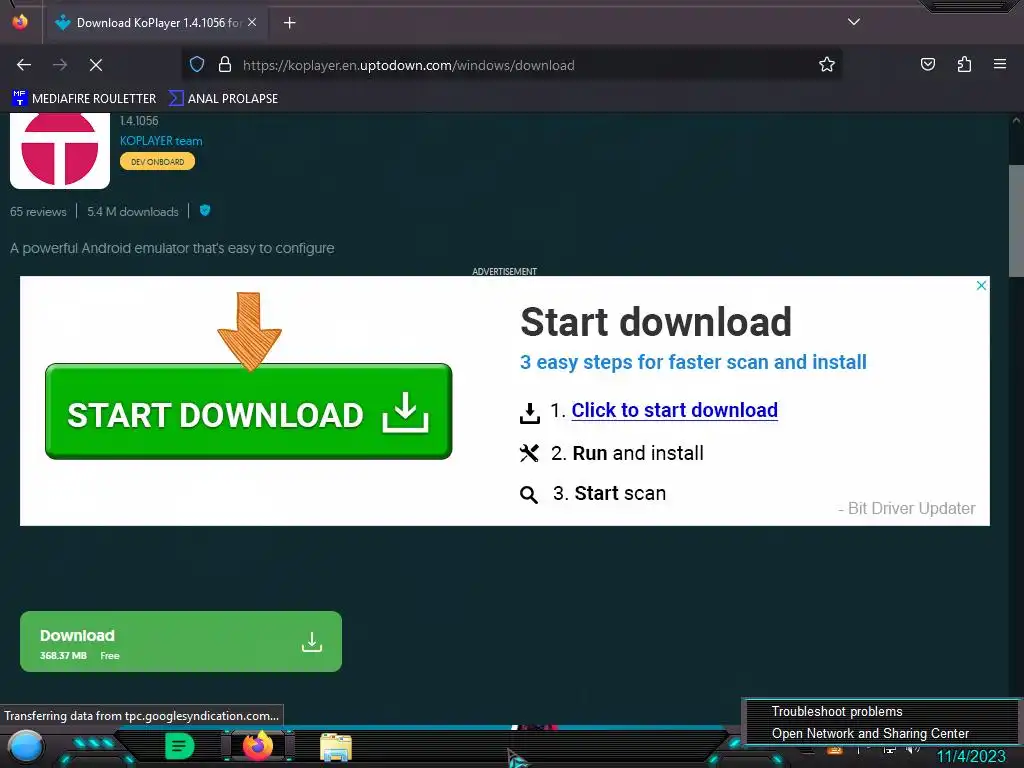Click the site security padlock icon
Viewport: 1024px width, 768px height.
225,65
